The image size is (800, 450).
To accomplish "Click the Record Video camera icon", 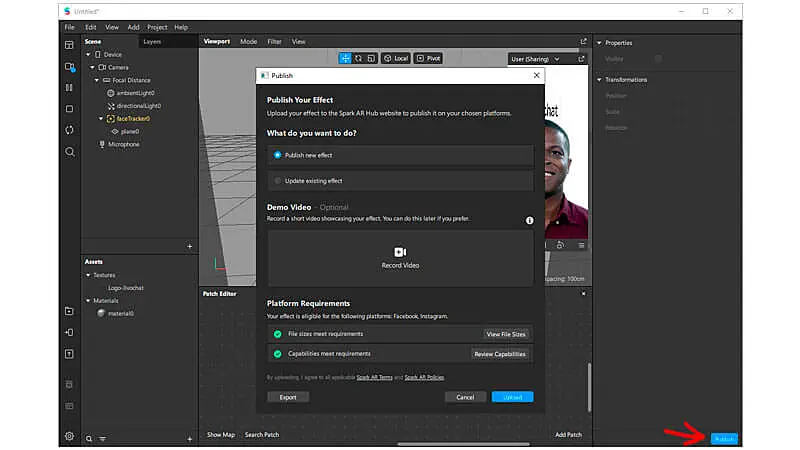I will (400, 252).
